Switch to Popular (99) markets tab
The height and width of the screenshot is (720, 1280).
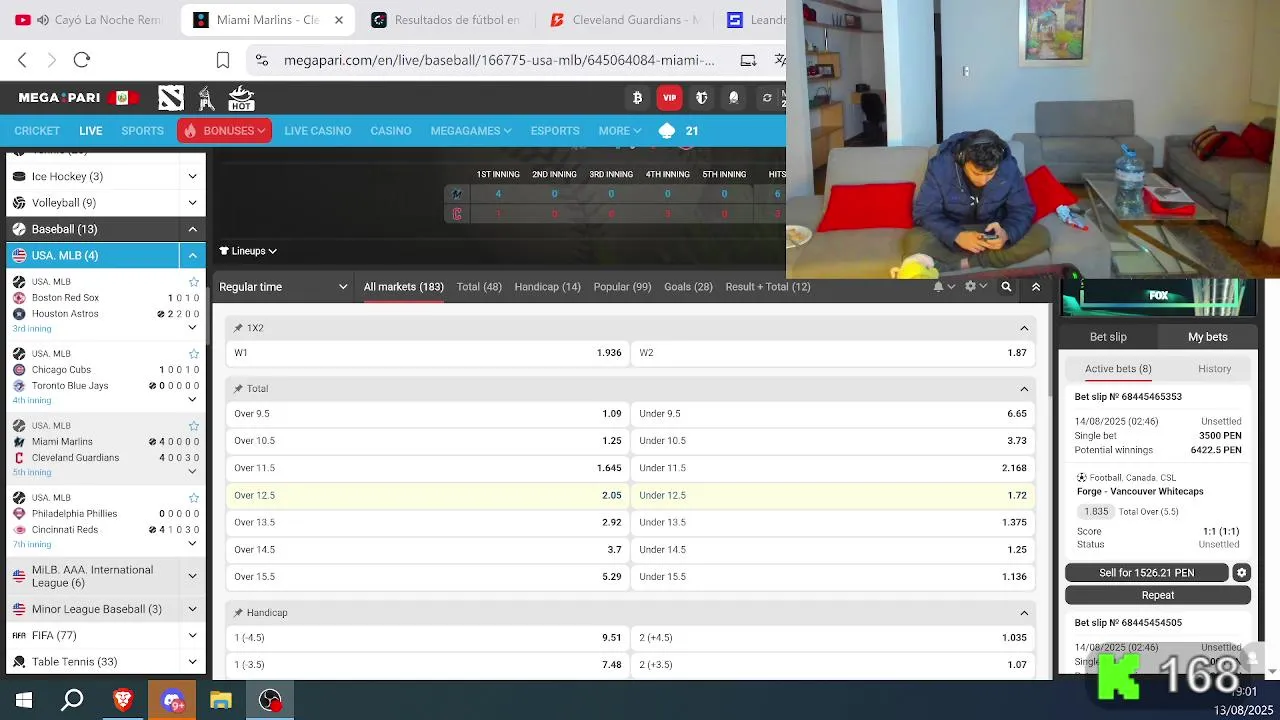click(x=622, y=287)
